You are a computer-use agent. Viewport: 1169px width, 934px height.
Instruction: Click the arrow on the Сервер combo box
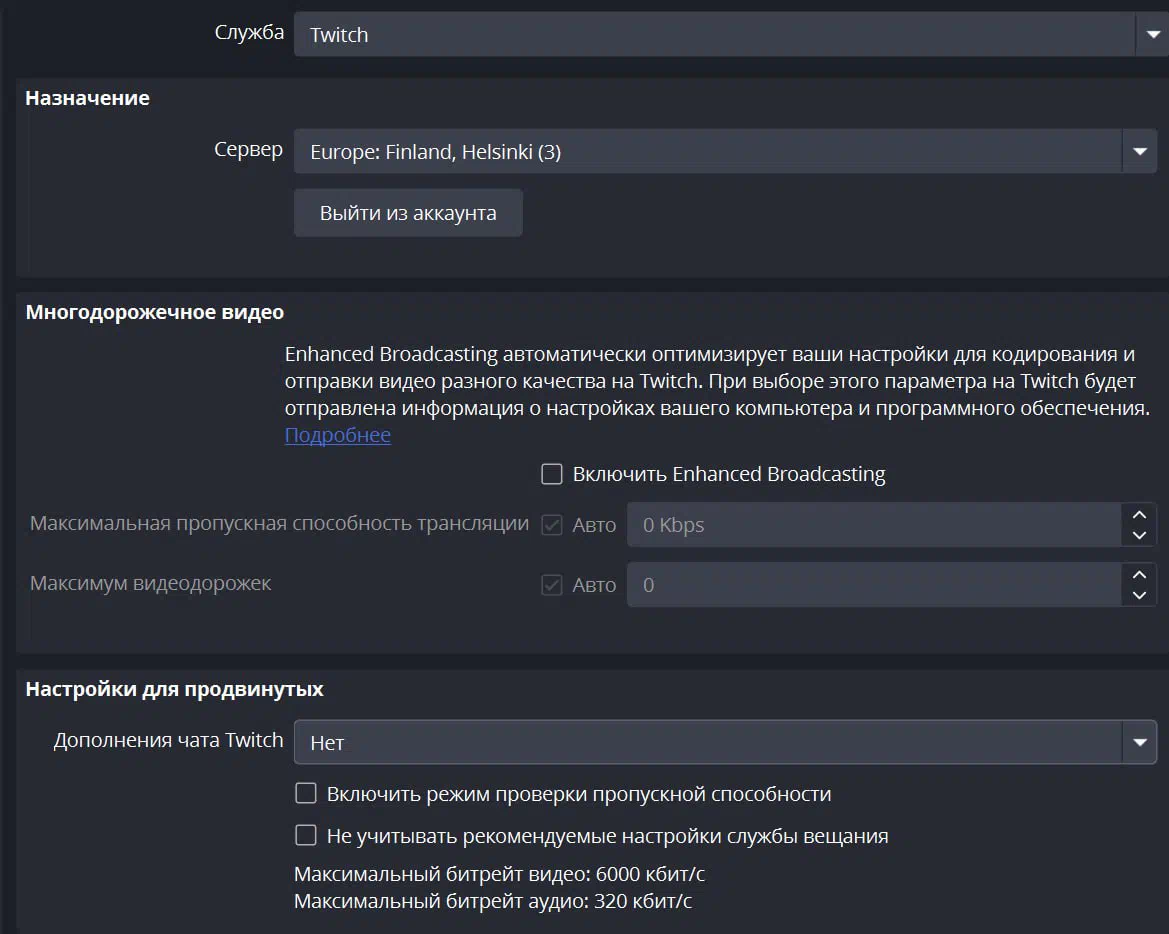tap(1139, 151)
